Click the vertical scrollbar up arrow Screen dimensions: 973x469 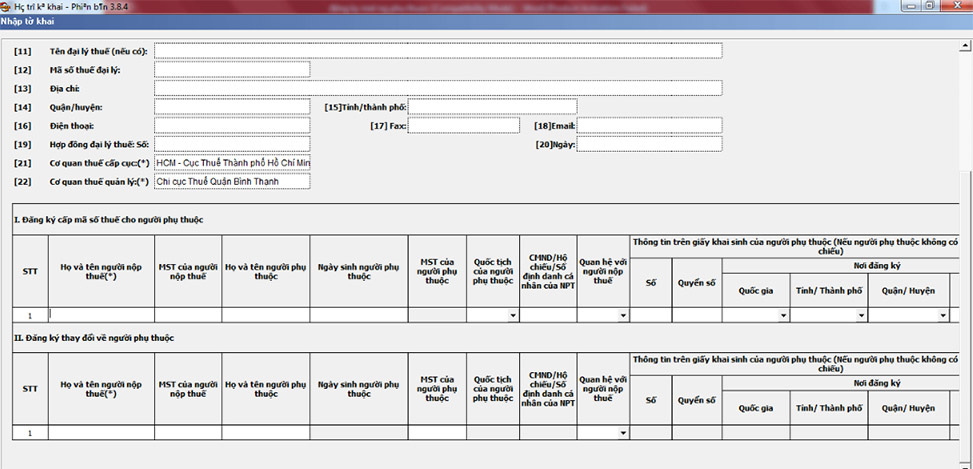coord(965,45)
